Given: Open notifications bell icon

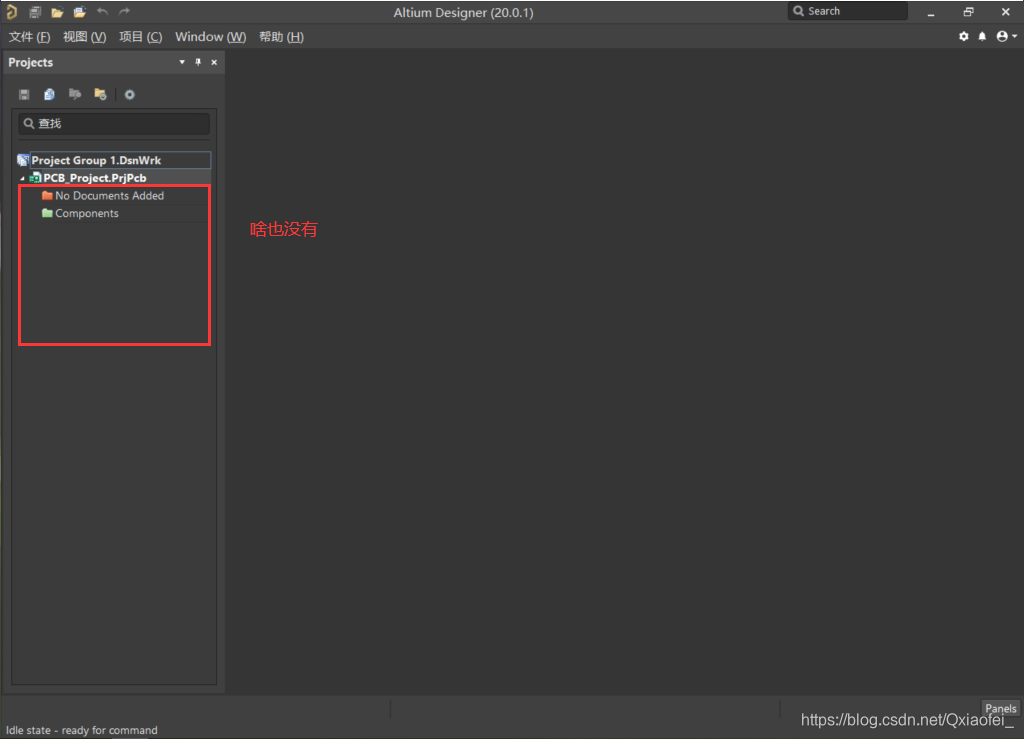Looking at the screenshot, I should [x=982, y=37].
